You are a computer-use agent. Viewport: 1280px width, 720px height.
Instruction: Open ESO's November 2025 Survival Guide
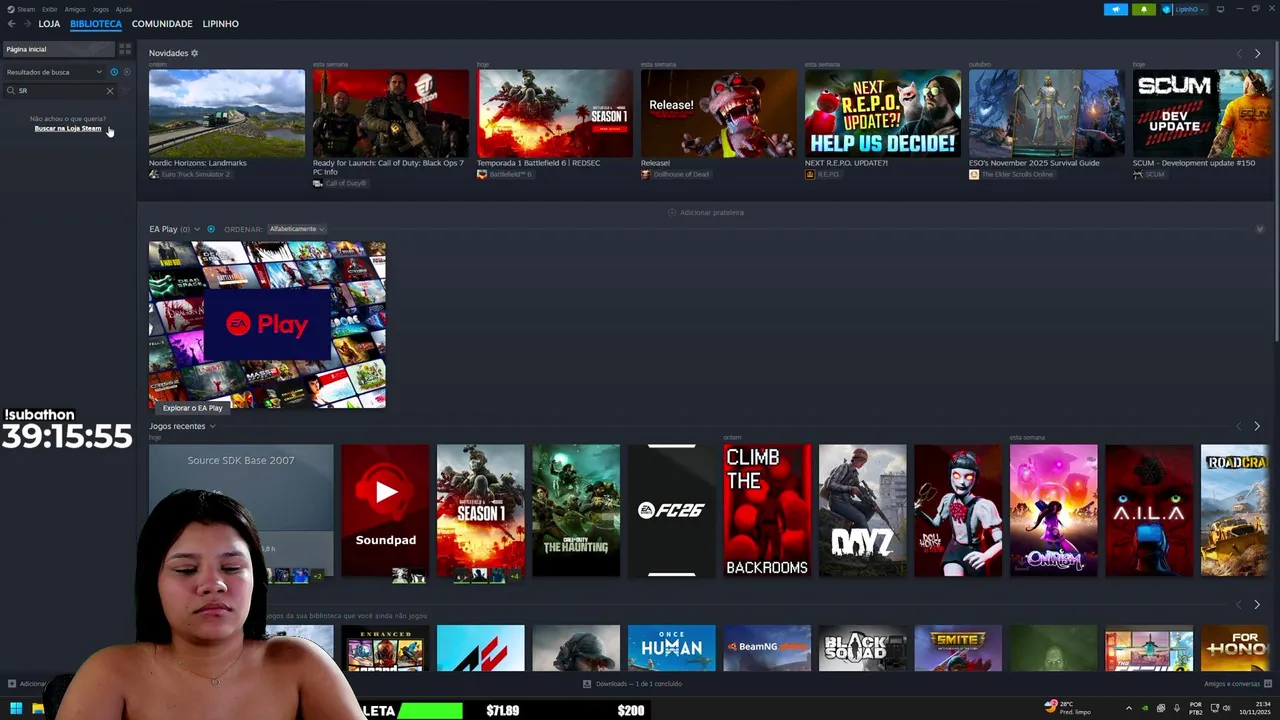pos(1047,113)
